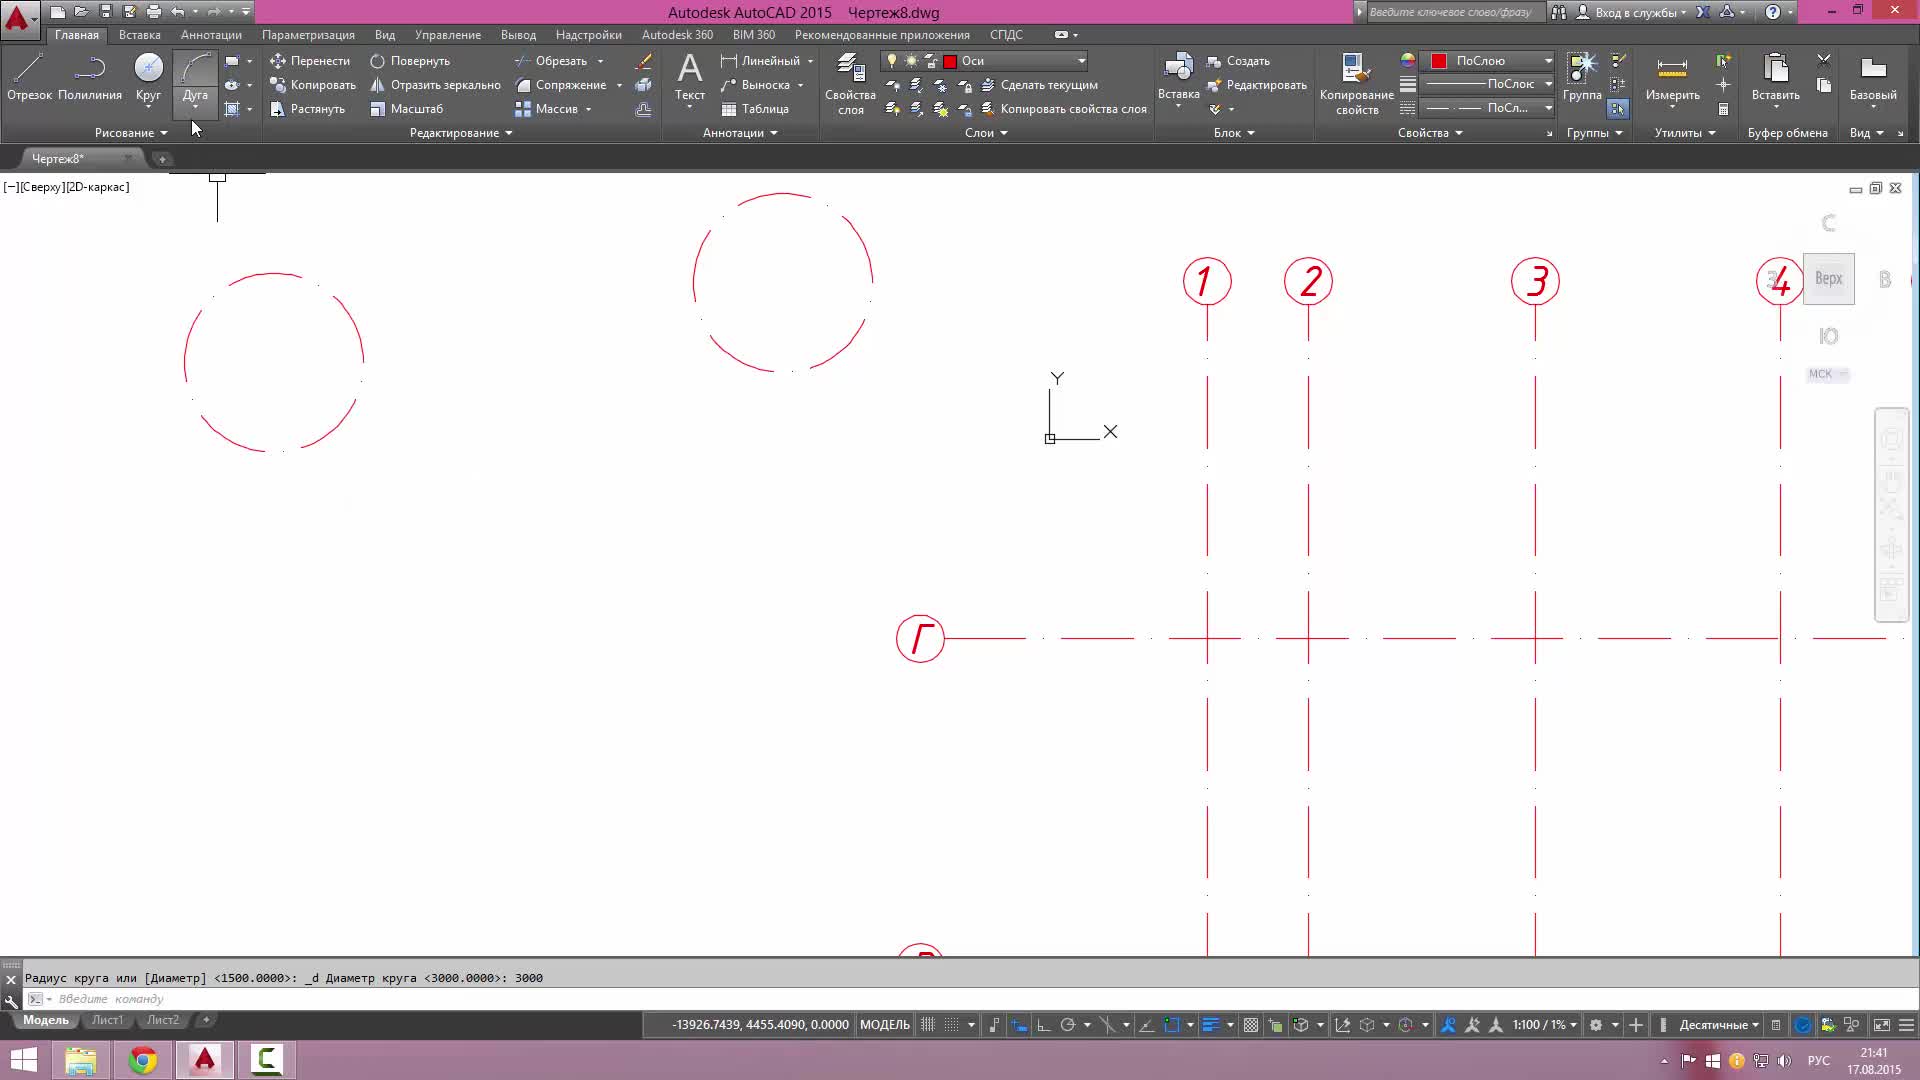This screenshot has height=1080, width=1920.
Task: Open Свойства слоя layer properties
Action: (850, 84)
